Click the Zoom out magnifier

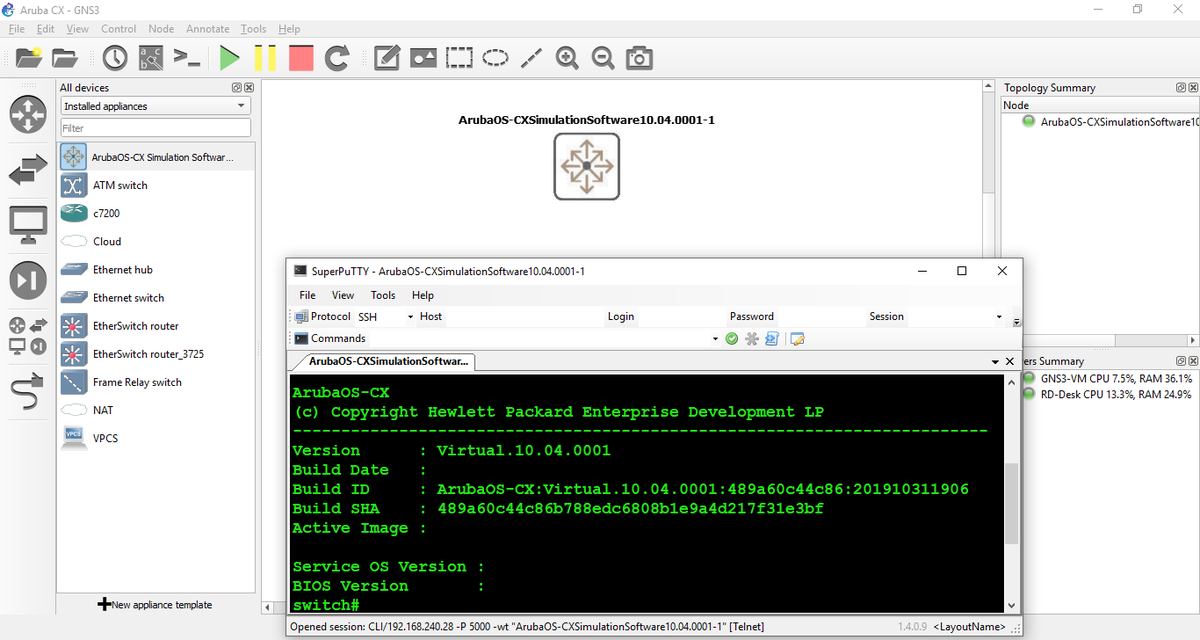point(603,58)
